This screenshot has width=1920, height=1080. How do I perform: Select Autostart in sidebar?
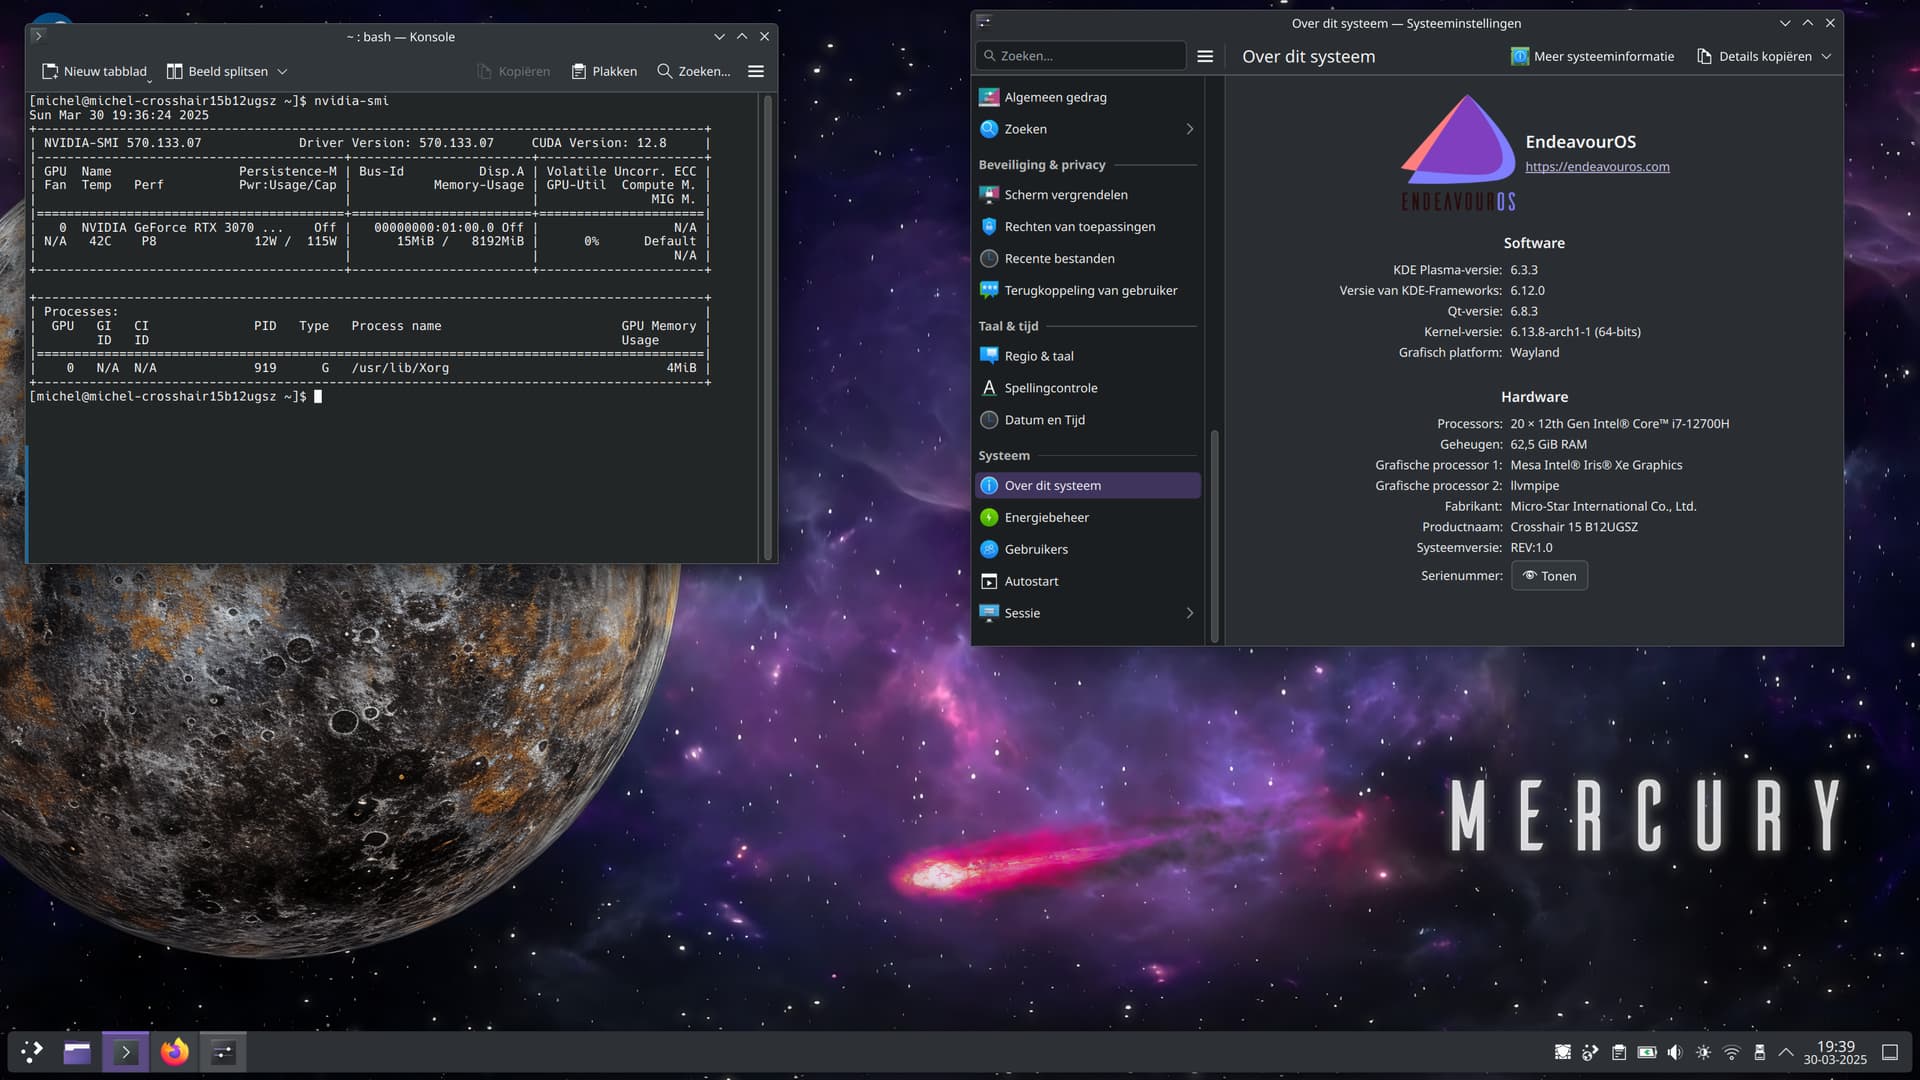[1088, 581]
